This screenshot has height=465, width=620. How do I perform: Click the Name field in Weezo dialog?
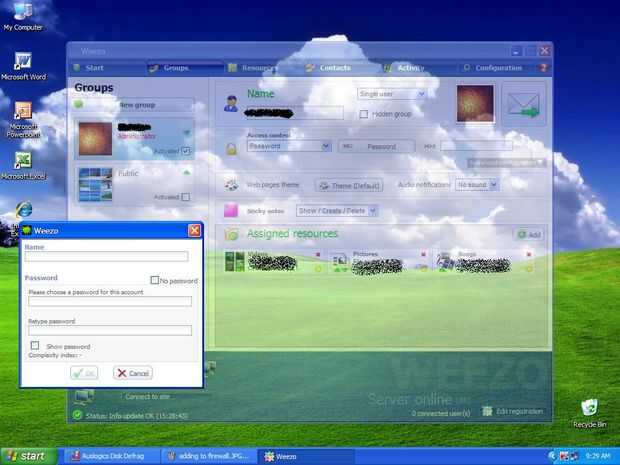[x=106, y=256]
